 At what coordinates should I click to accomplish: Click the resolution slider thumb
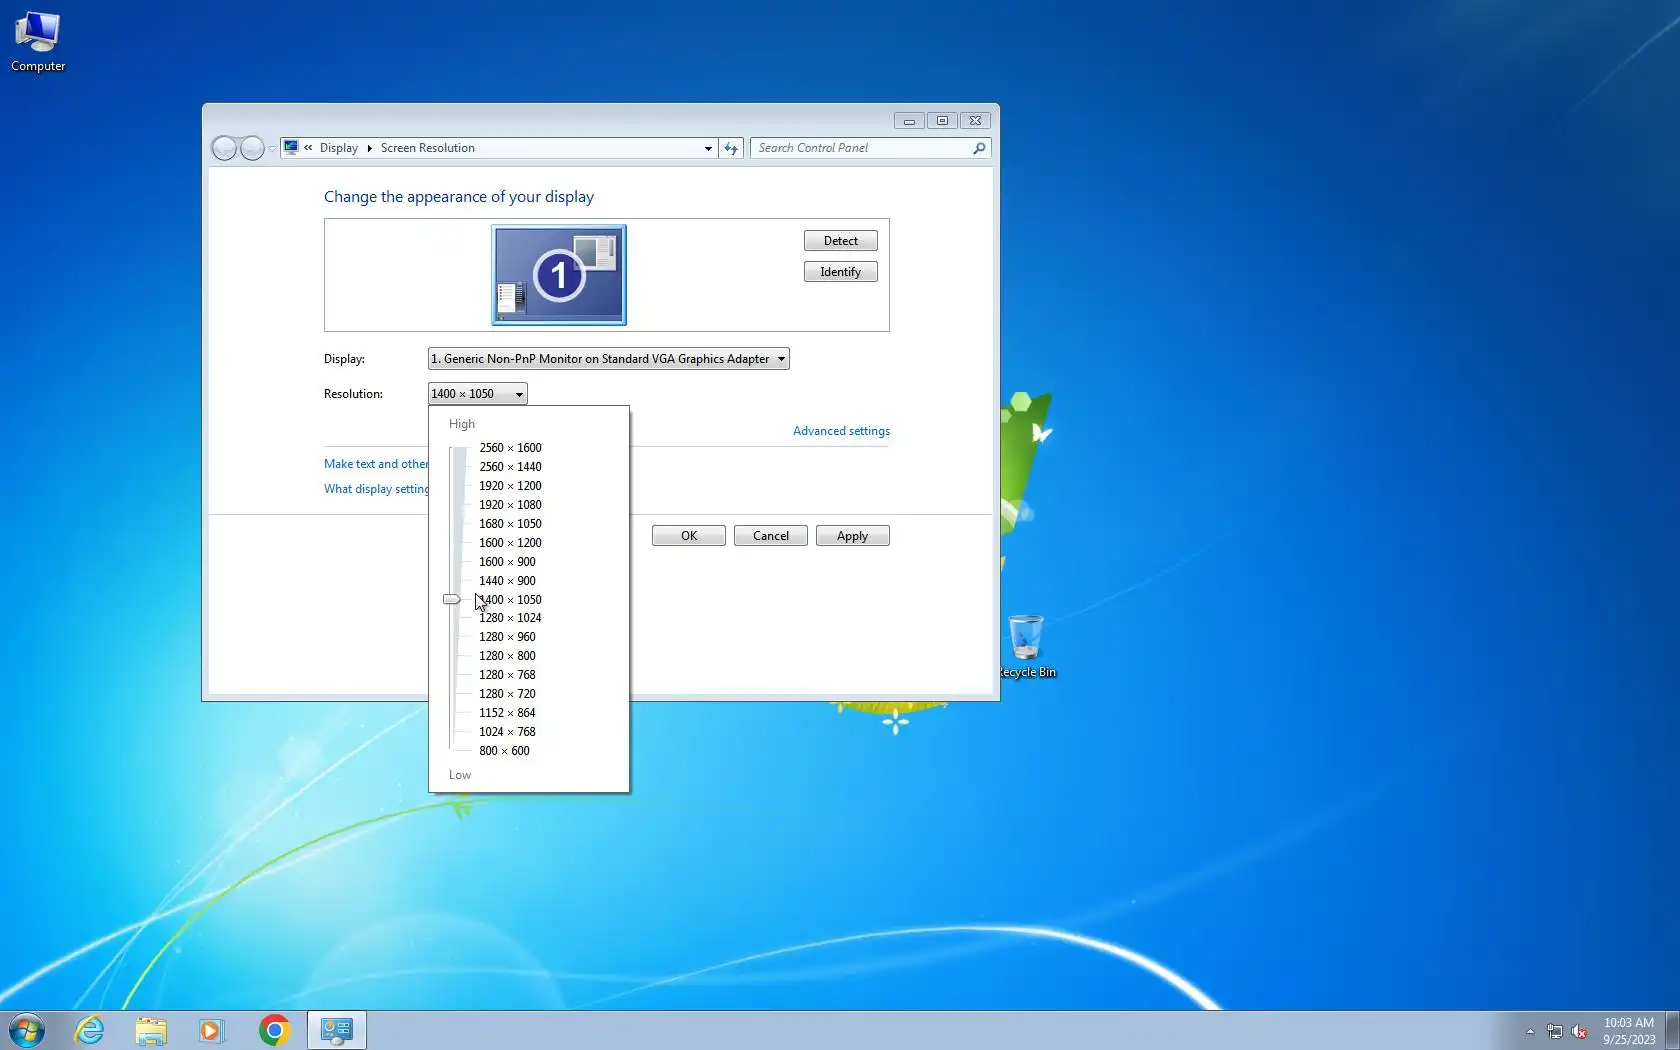(452, 599)
